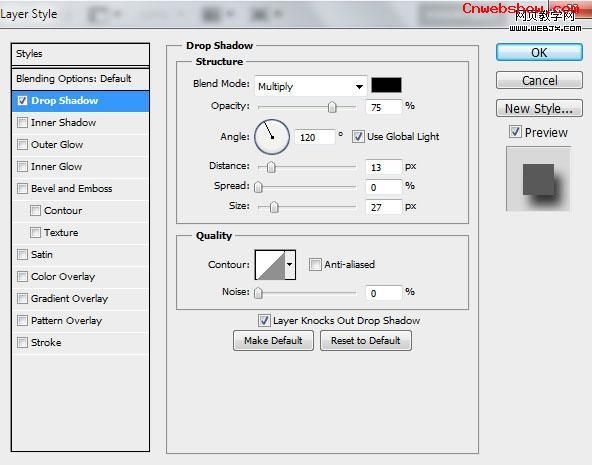Enable the Bevel and Emboss checkbox
The width and height of the screenshot is (592, 465).
pyautogui.click(x=22, y=188)
